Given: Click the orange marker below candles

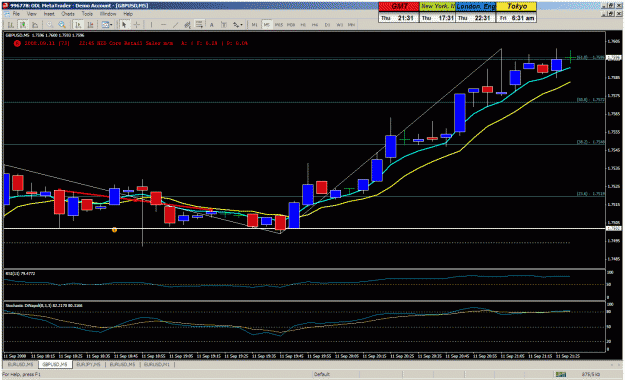Looking at the screenshot, I should click(114, 230).
